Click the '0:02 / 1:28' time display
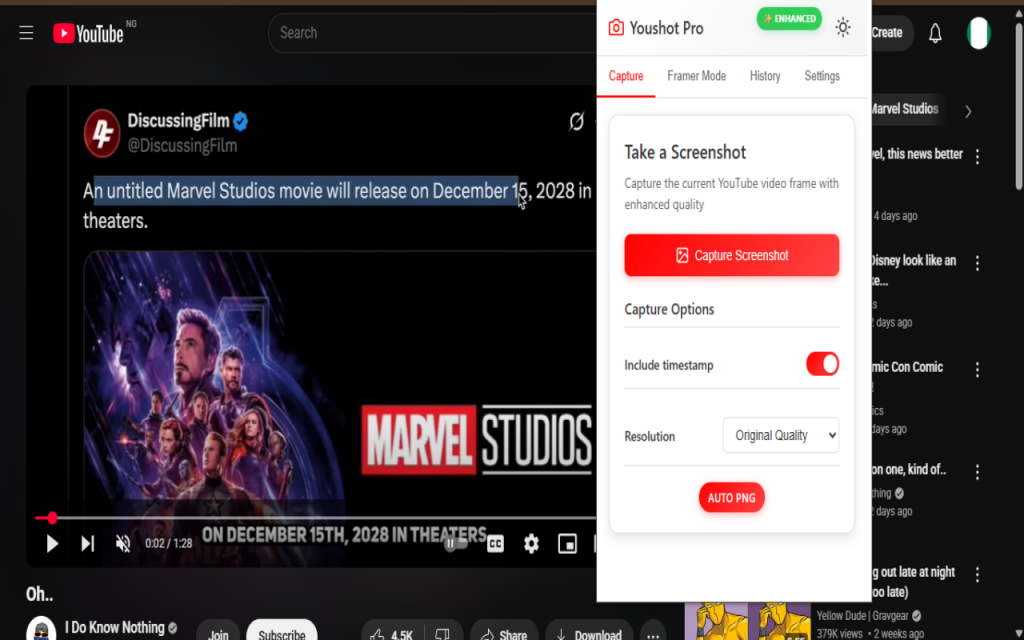This screenshot has height=640, width=1024. [x=168, y=543]
